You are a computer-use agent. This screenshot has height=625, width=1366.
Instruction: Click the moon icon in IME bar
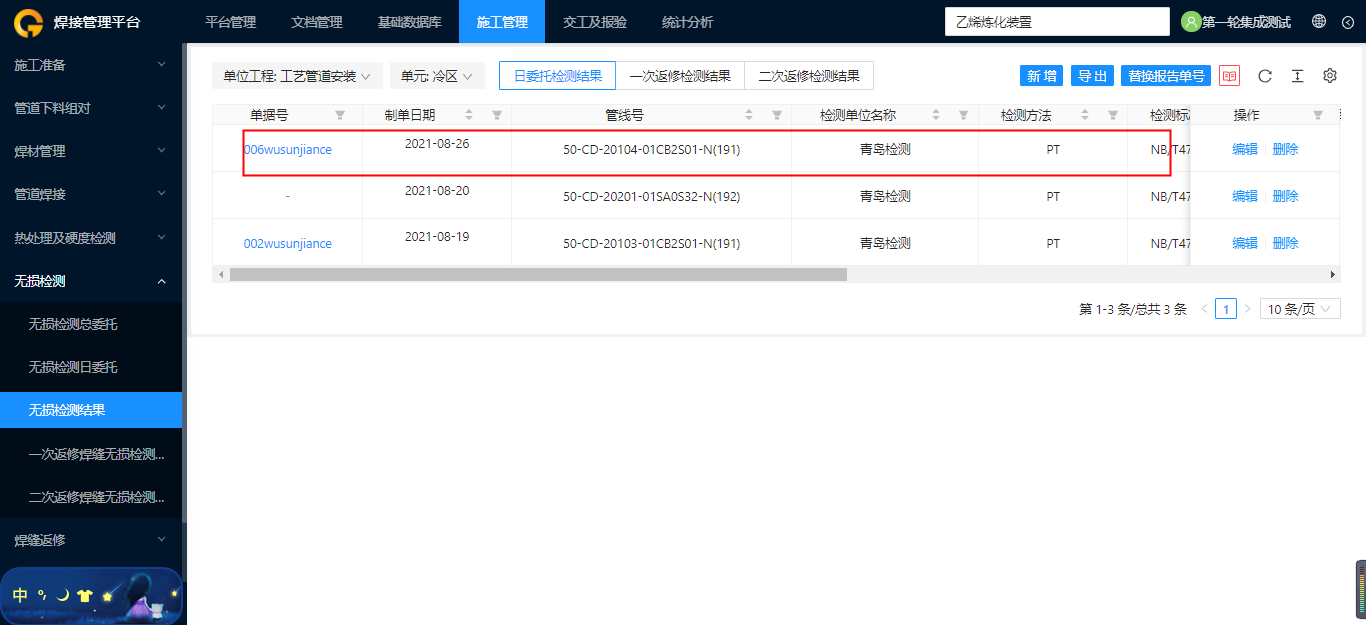[62, 595]
